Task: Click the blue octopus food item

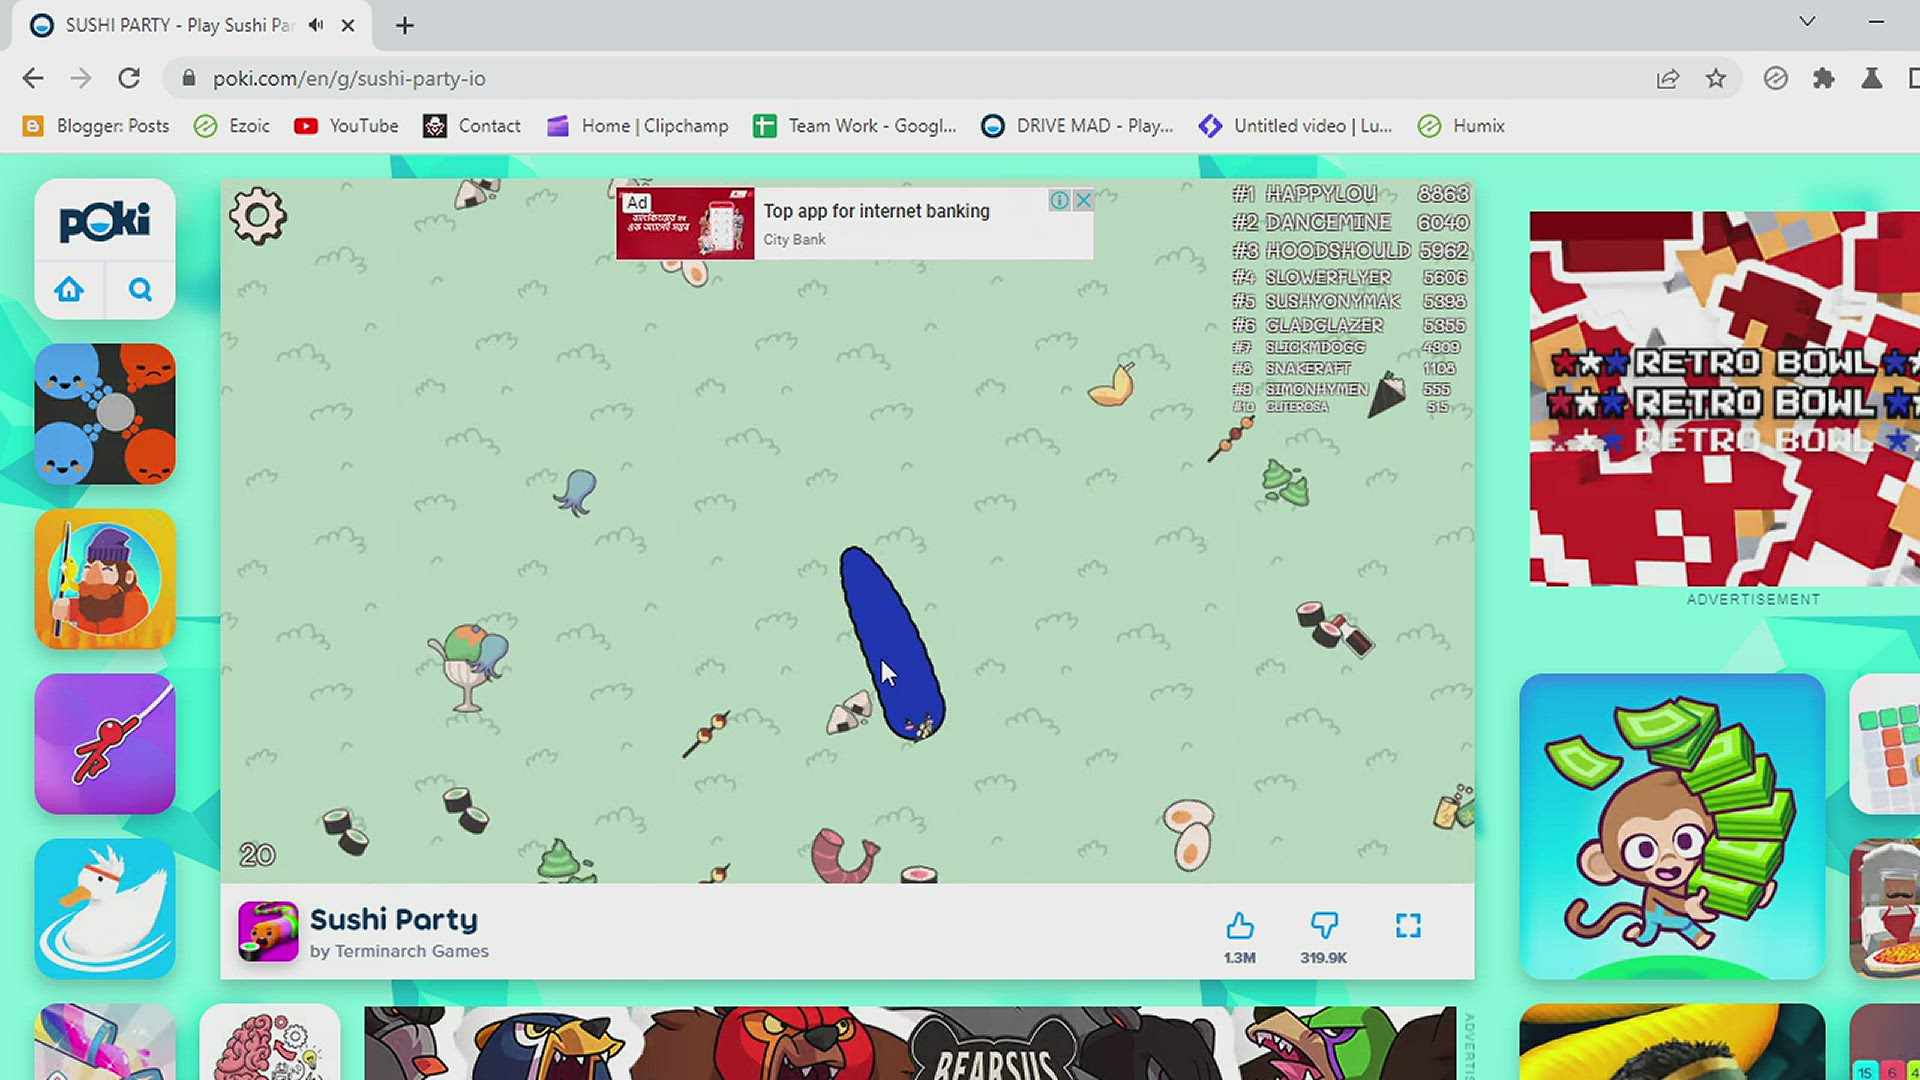Action: coord(576,492)
